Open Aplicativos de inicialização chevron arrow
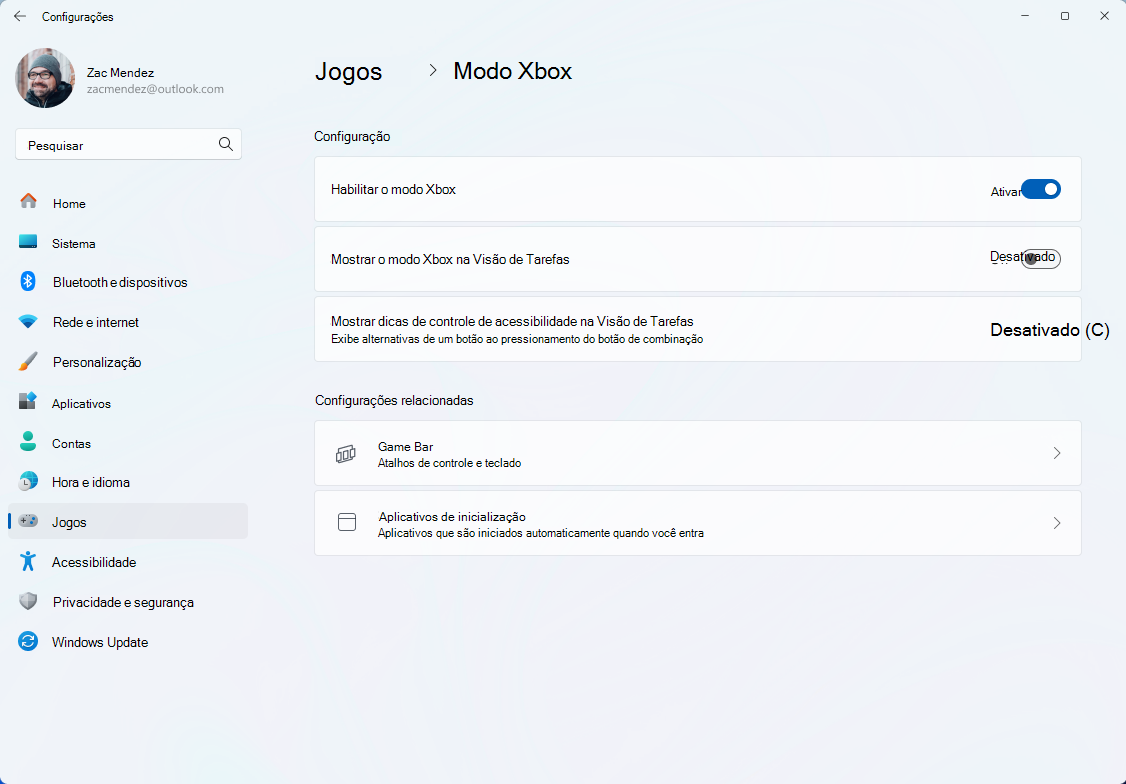 1057,523
